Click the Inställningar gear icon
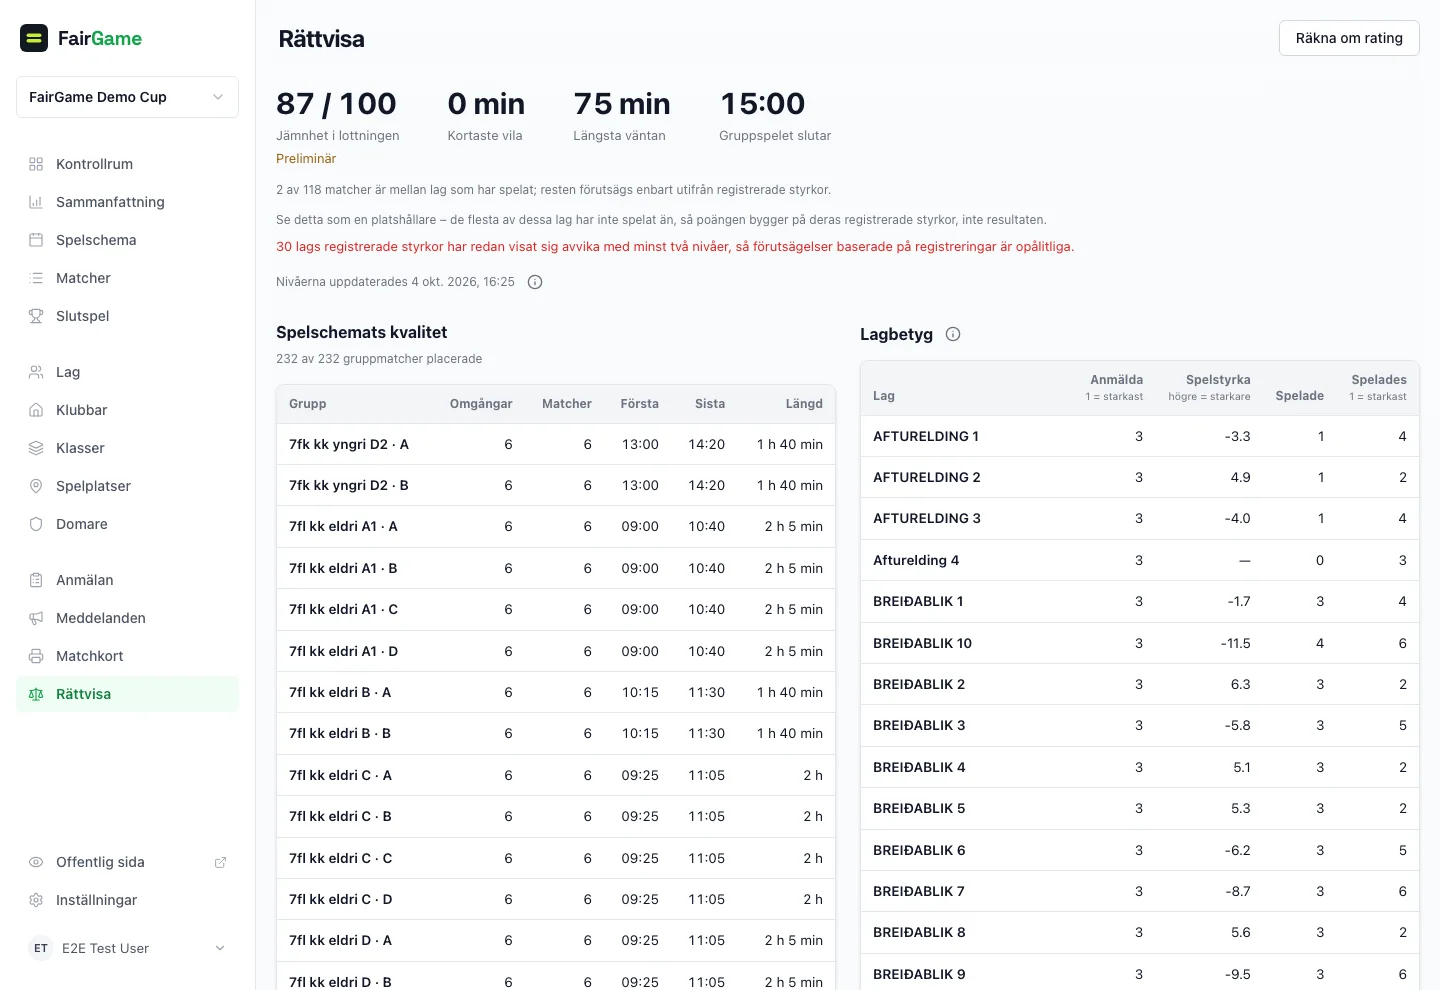 tap(36, 900)
